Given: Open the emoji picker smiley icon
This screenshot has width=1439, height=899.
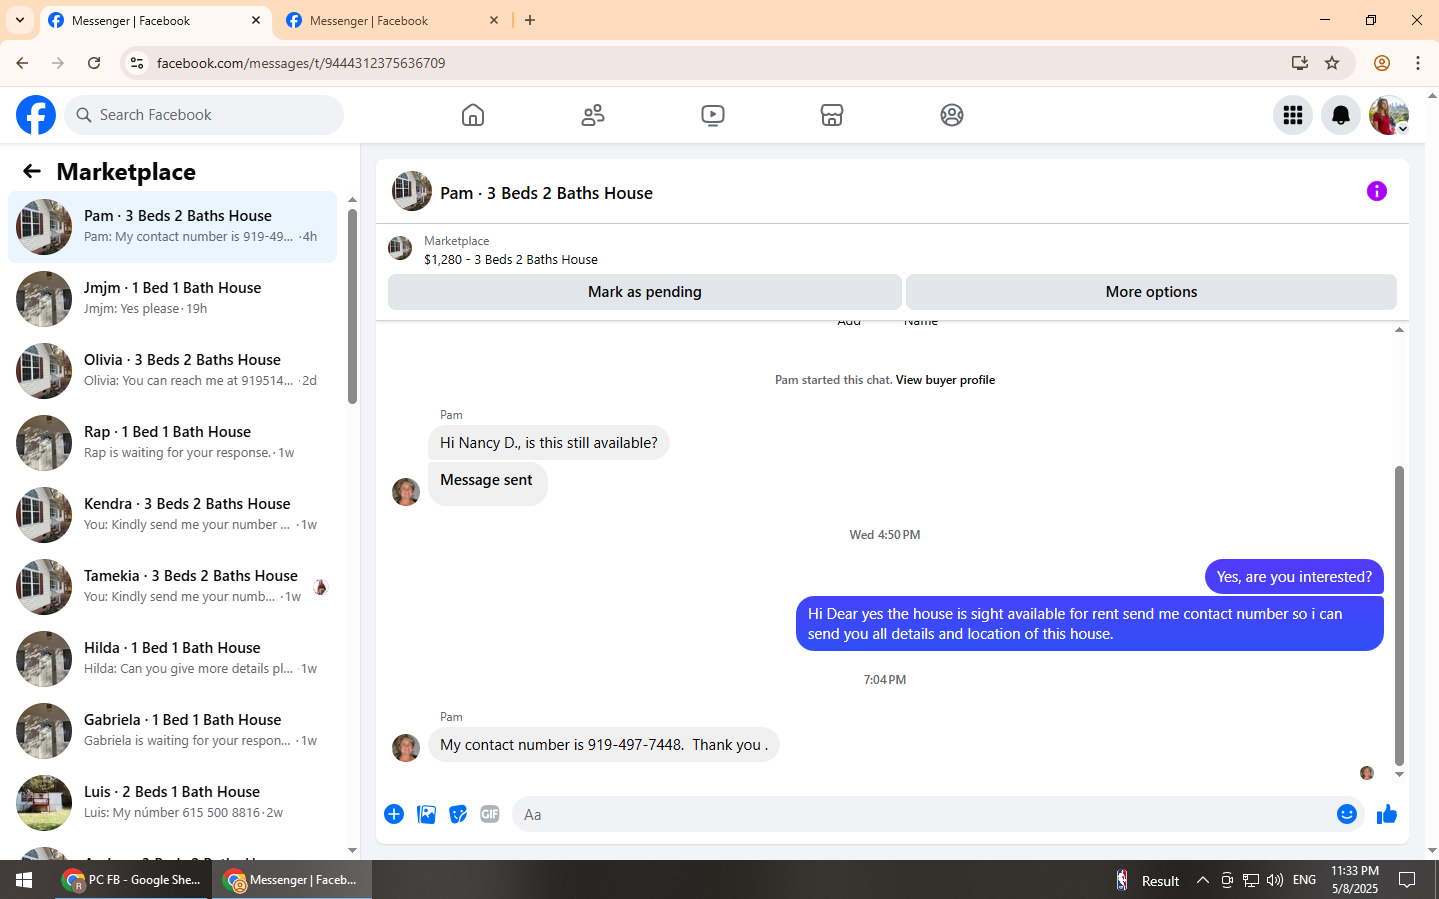Looking at the screenshot, I should coord(1347,814).
